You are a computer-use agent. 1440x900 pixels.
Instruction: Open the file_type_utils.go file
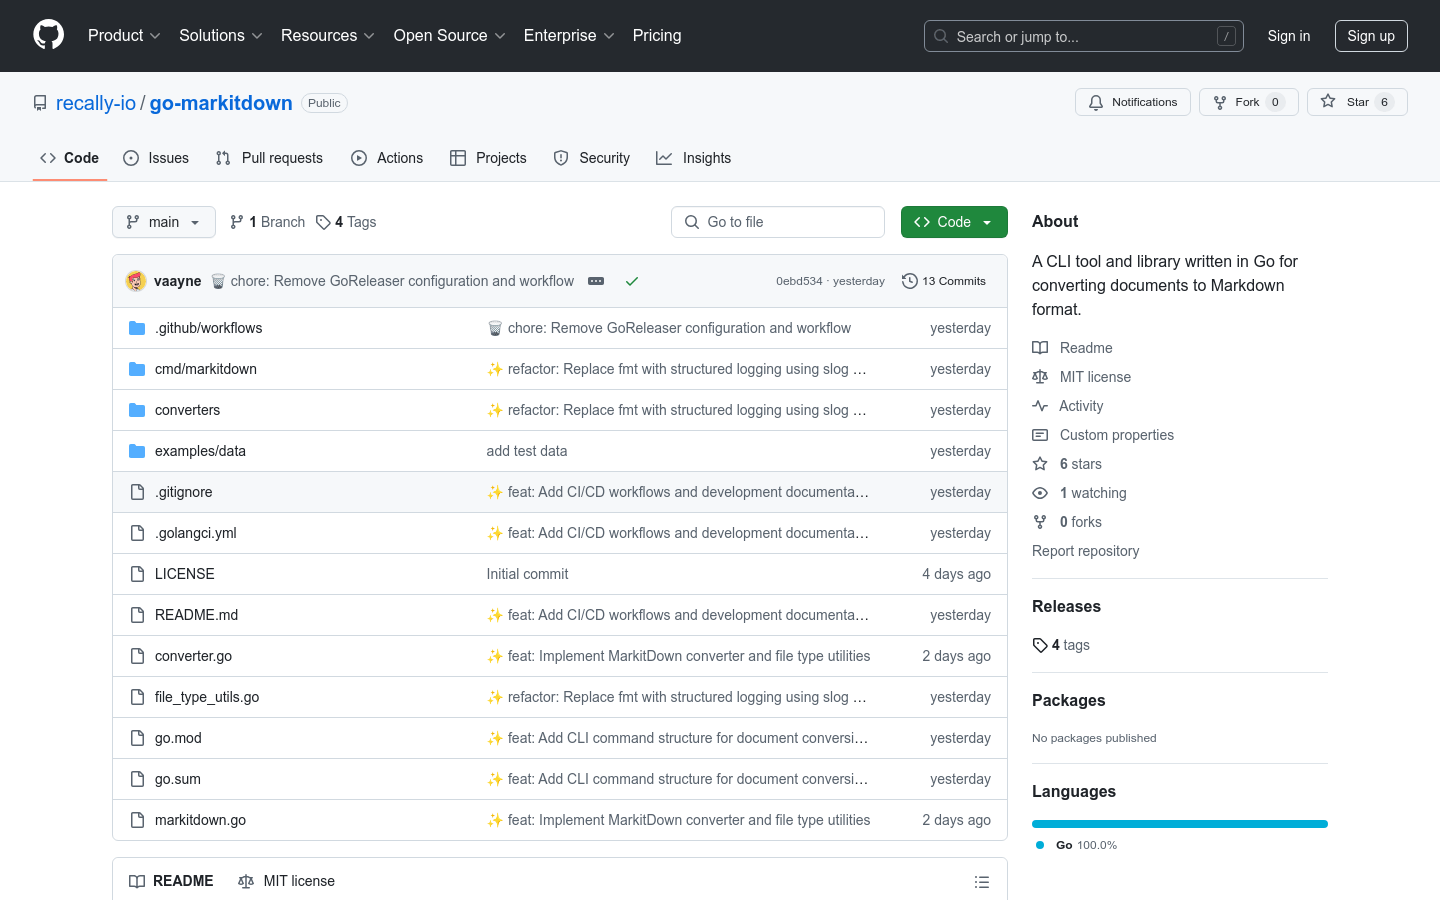pyautogui.click(x=207, y=697)
